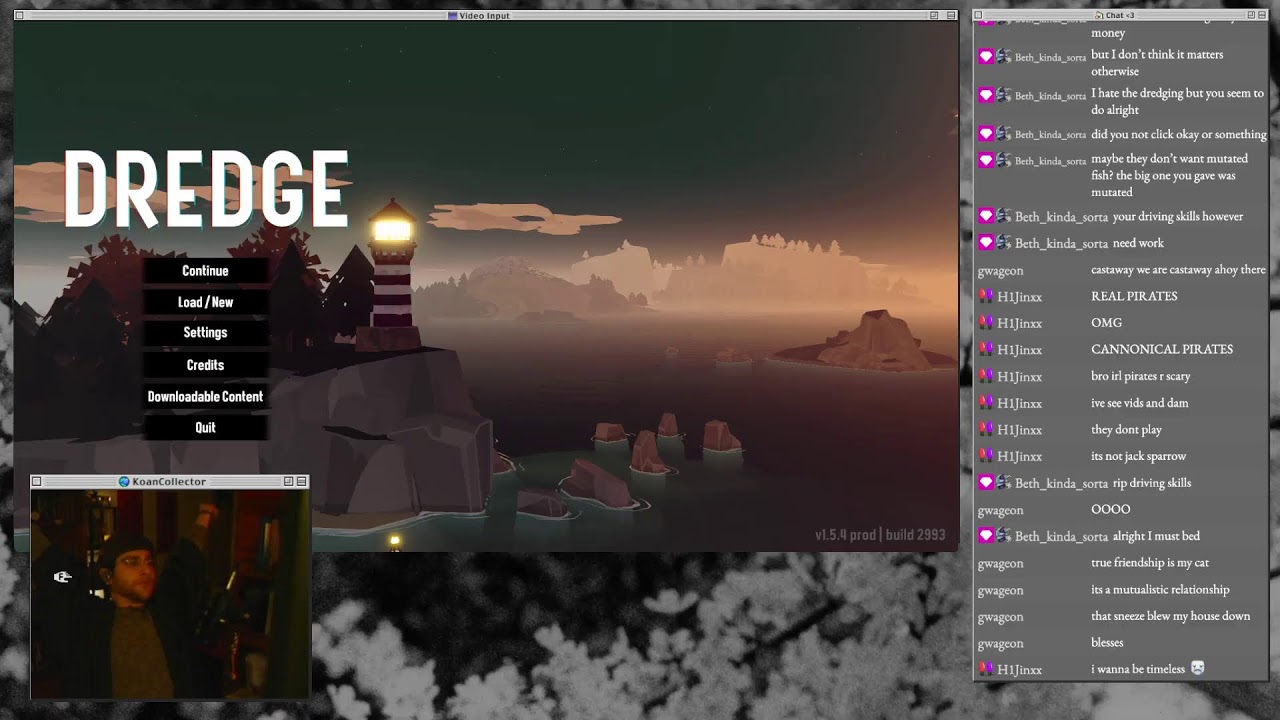Close the Video Input window
This screenshot has width=1280, height=720.
pyautogui.click(x=20, y=16)
